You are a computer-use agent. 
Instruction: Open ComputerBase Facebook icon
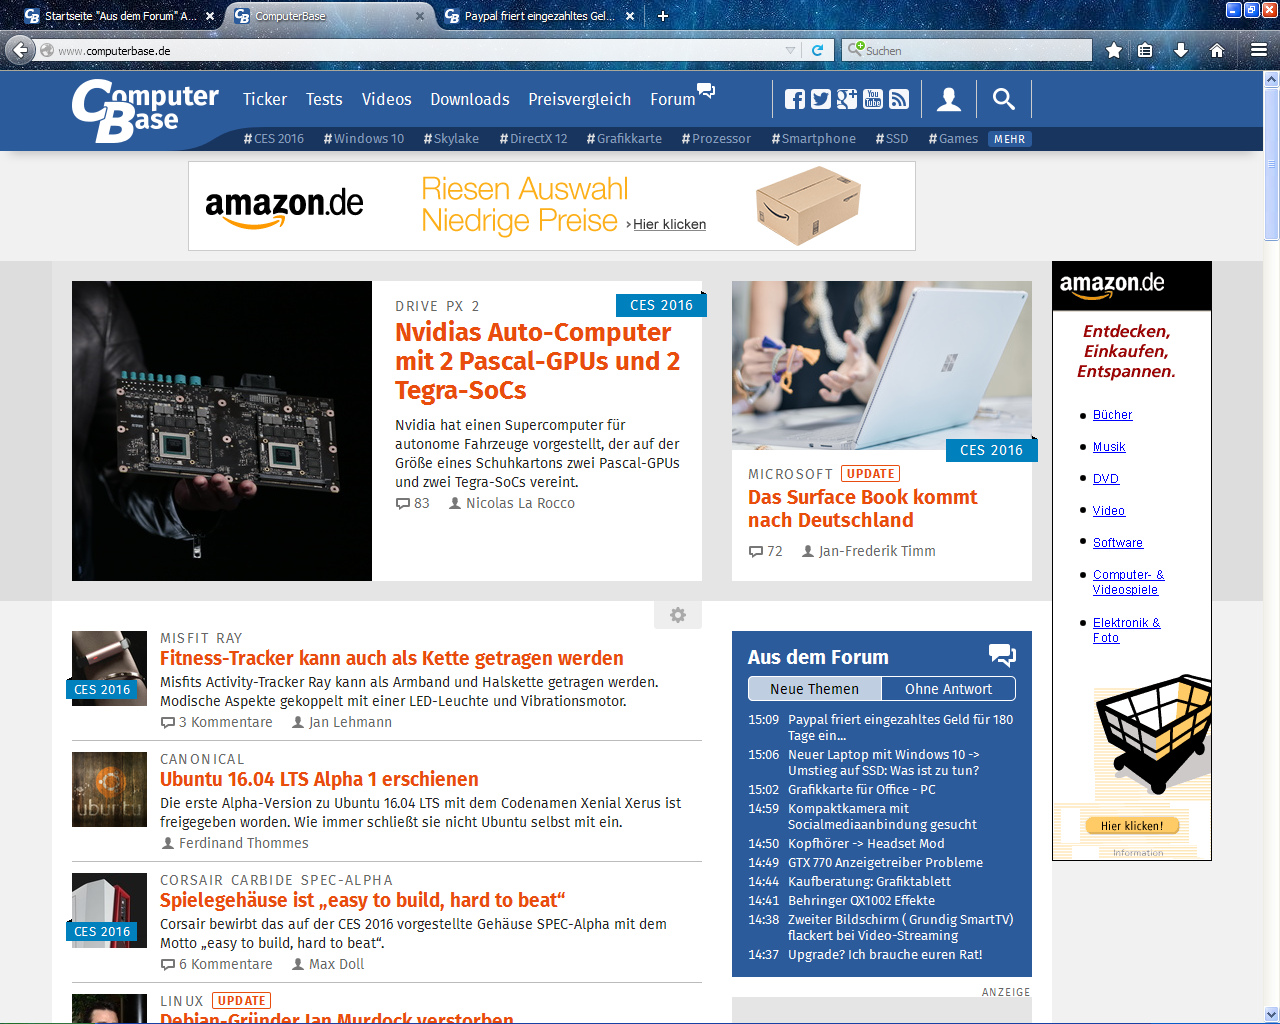tap(795, 99)
